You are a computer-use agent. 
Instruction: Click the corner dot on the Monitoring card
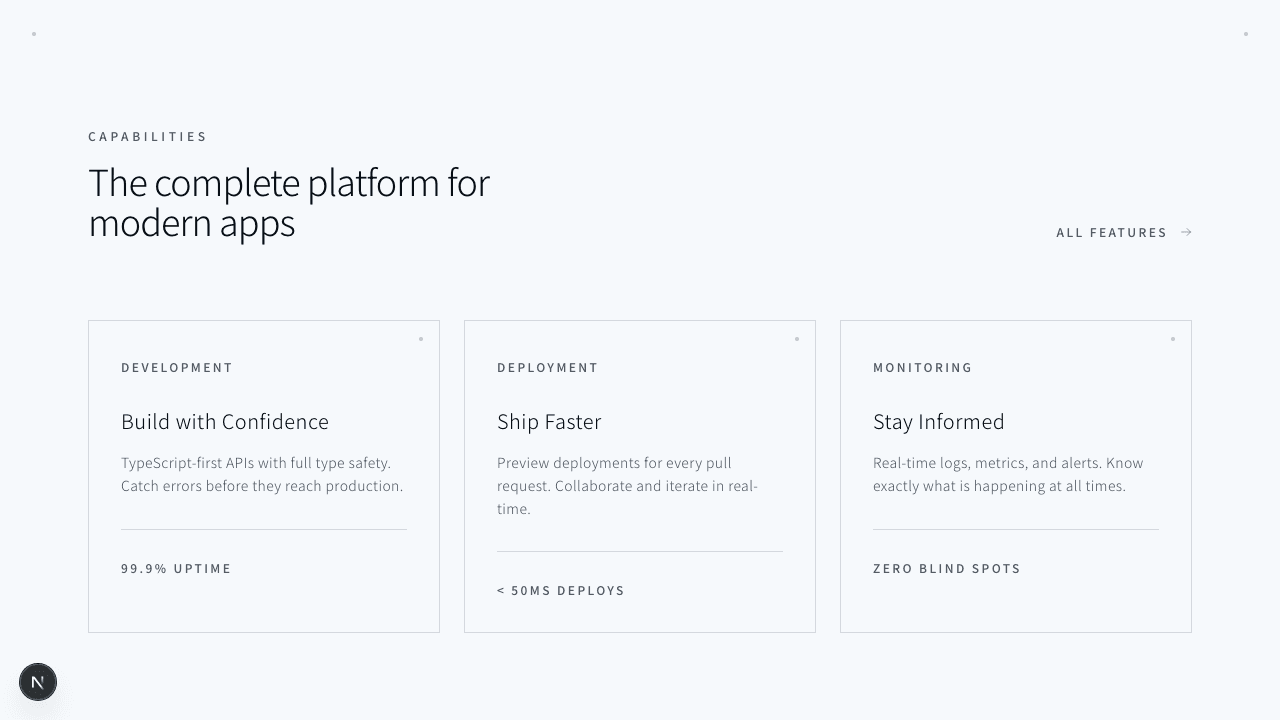[x=1173, y=339]
